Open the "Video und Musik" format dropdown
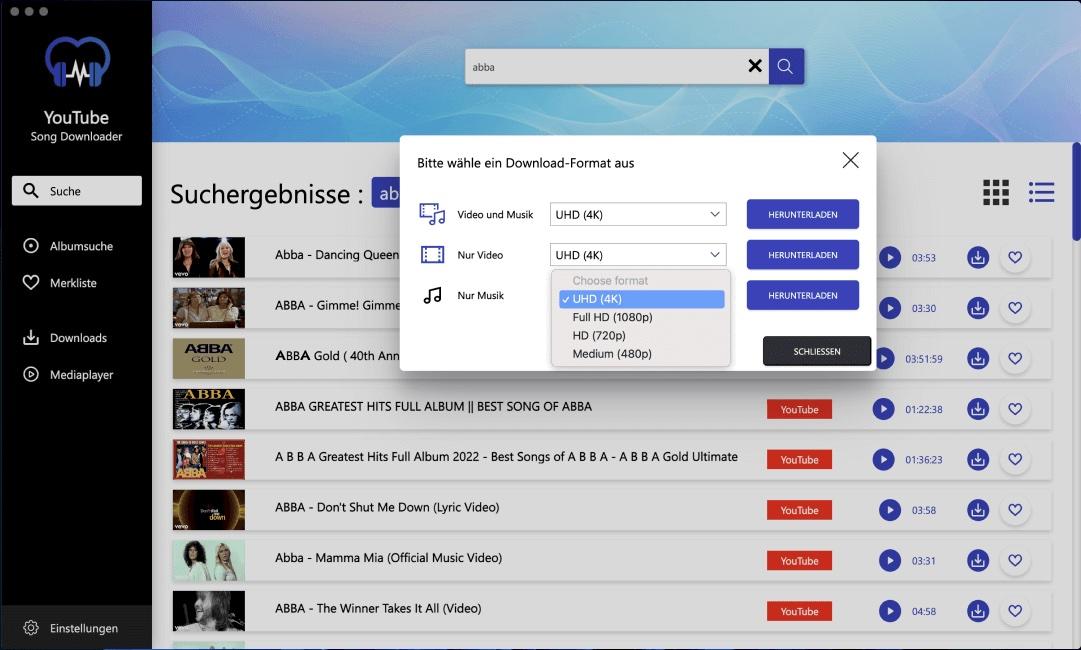This screenshot has height=650, width=1081. pos(637,213)
